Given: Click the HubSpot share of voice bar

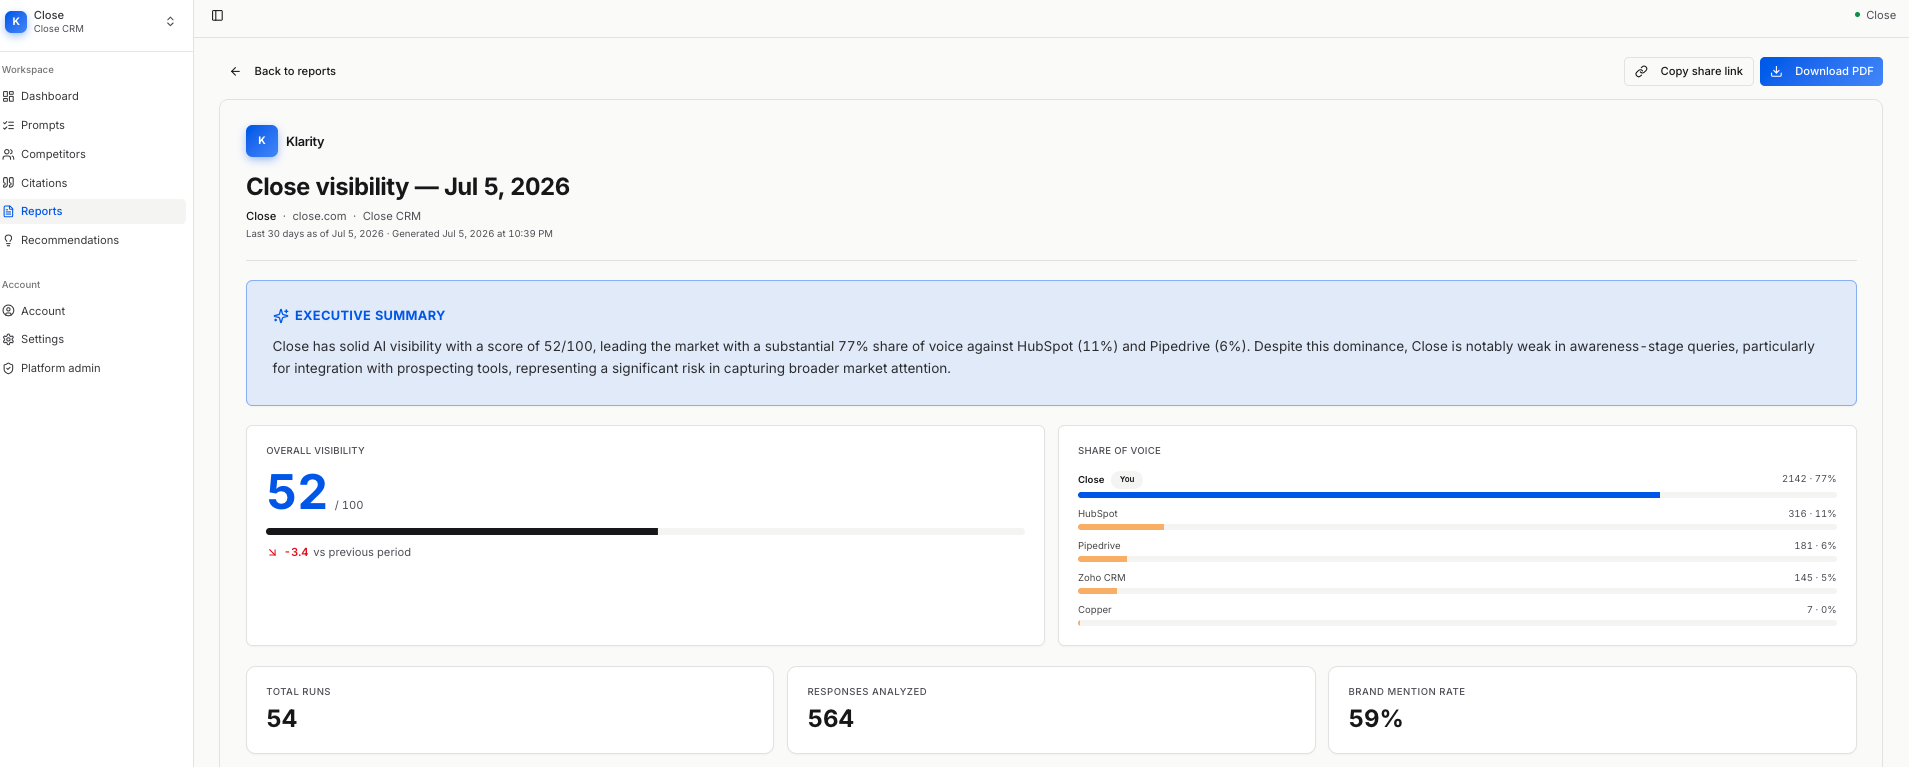Looking at the screenshot, I should tap(1457, 527).
